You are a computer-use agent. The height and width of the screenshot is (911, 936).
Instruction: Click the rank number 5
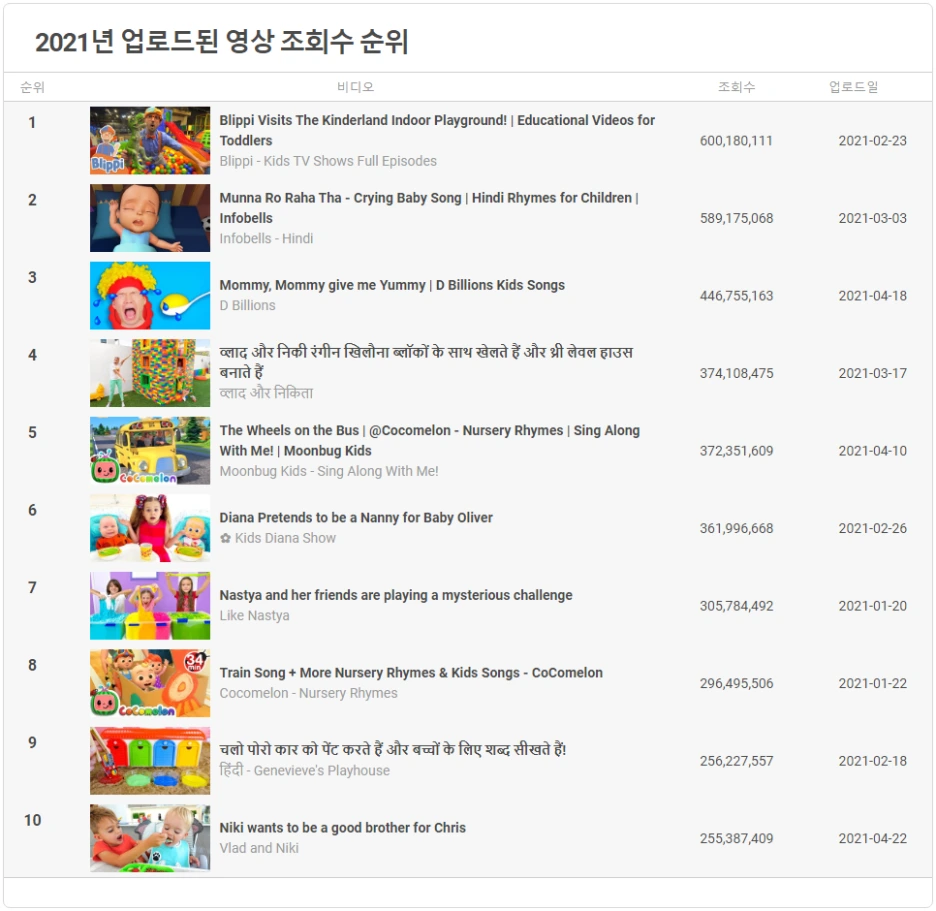(32, 433)
